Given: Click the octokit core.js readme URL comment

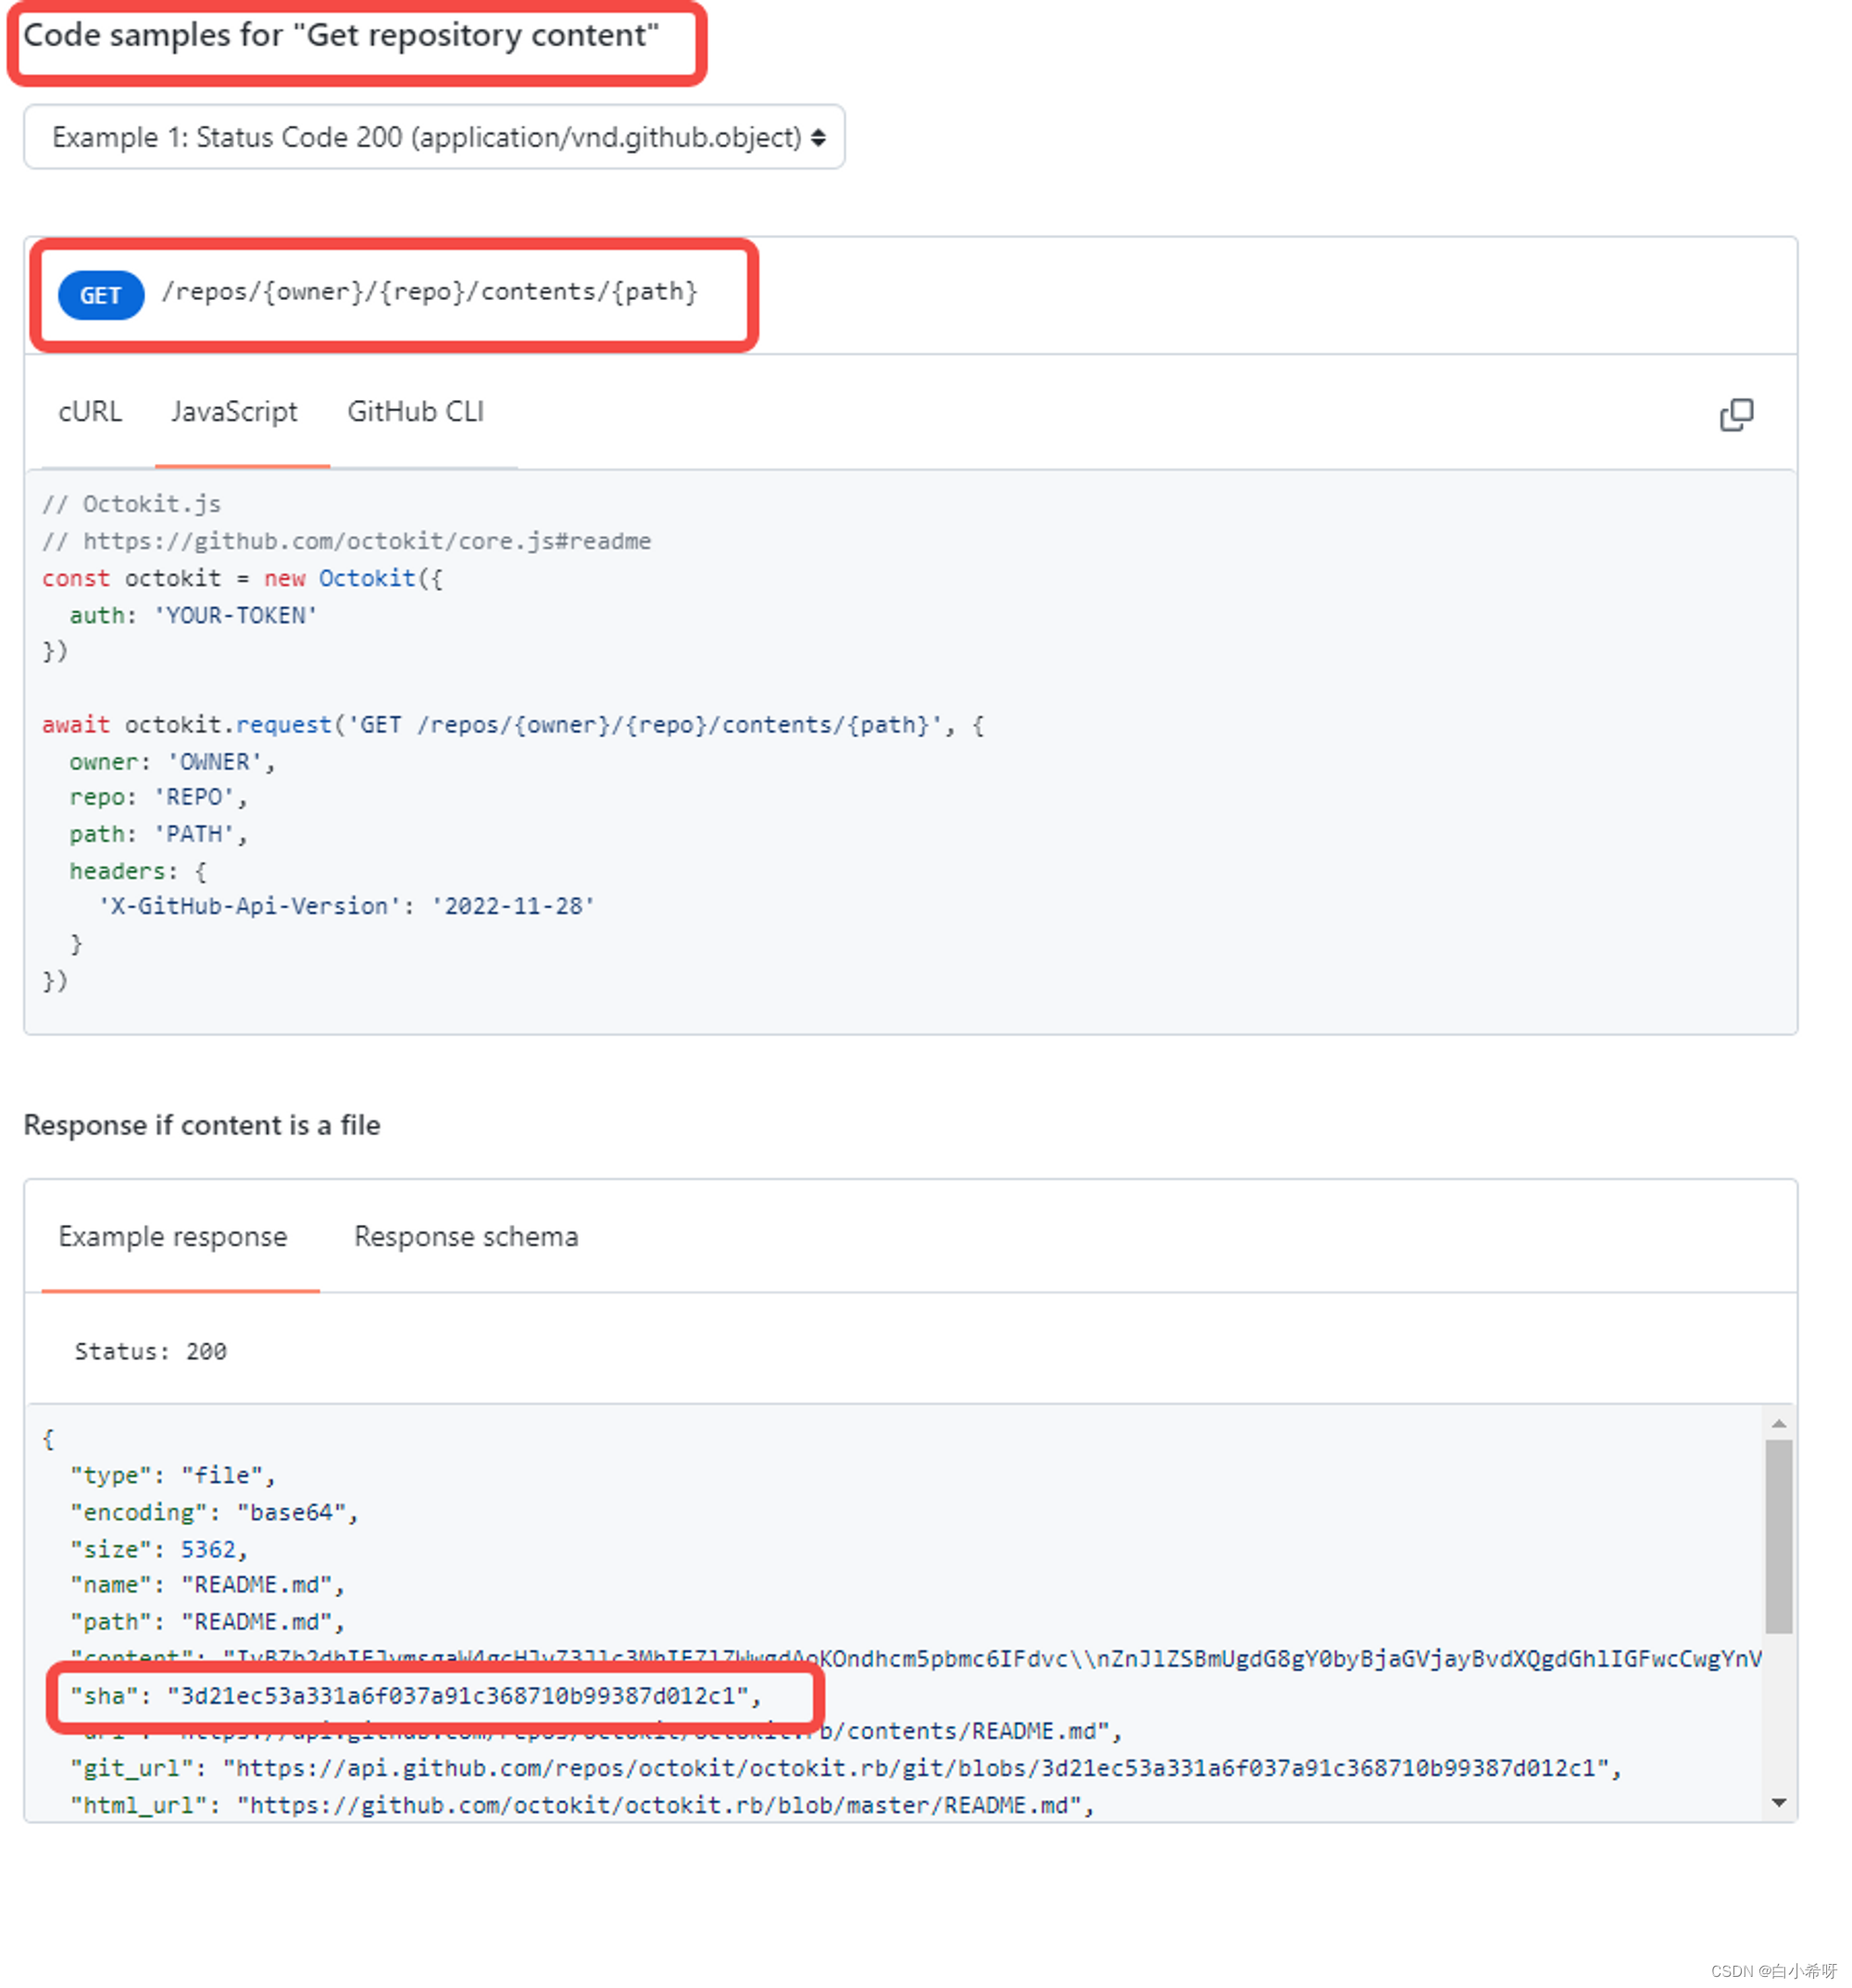Looking at the screenshot, I should [346, 541].
